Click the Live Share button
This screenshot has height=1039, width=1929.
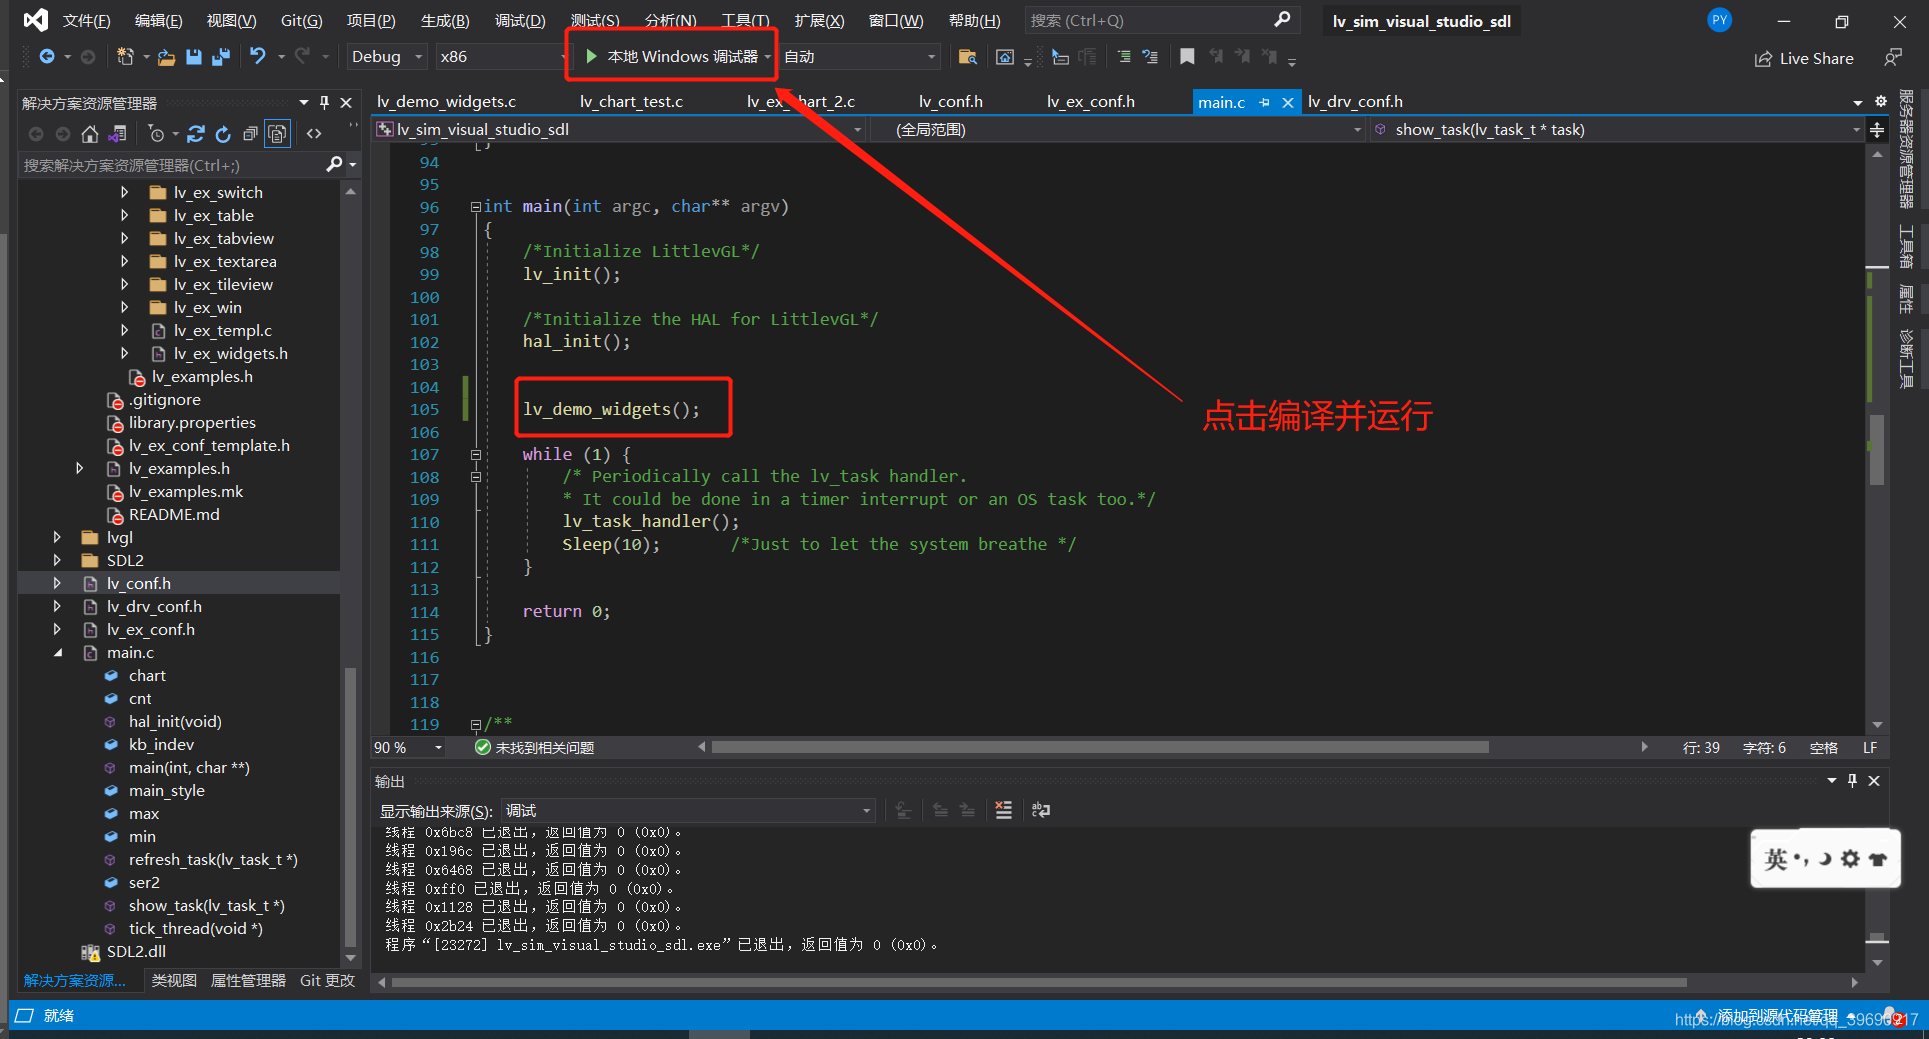pyautogui.click(x=1804, y=58)
